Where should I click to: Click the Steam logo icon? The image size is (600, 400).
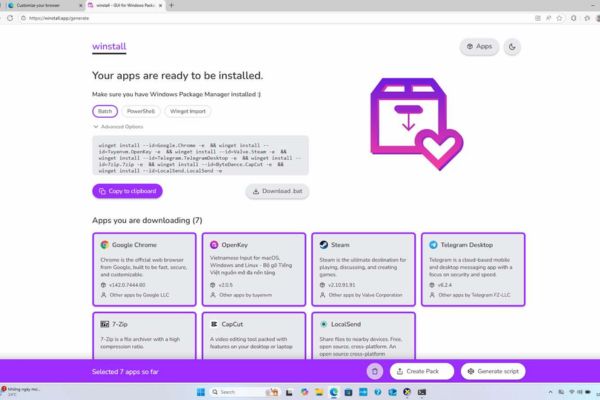pyautogui.click(x=324, y=245)
